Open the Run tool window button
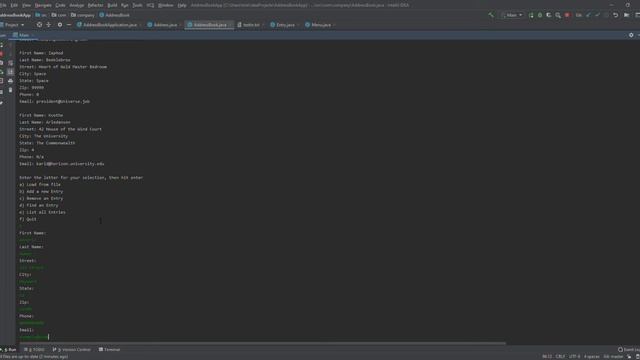 (x=9, y=350)
